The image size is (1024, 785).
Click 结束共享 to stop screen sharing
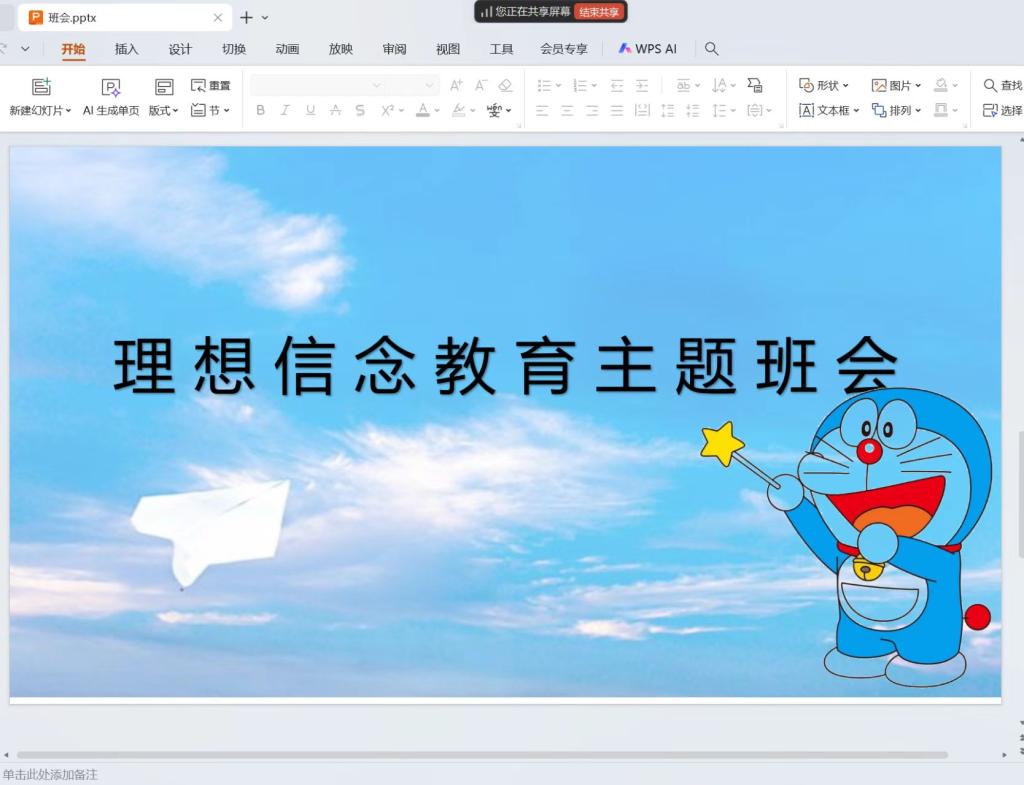tap(600, 12)
